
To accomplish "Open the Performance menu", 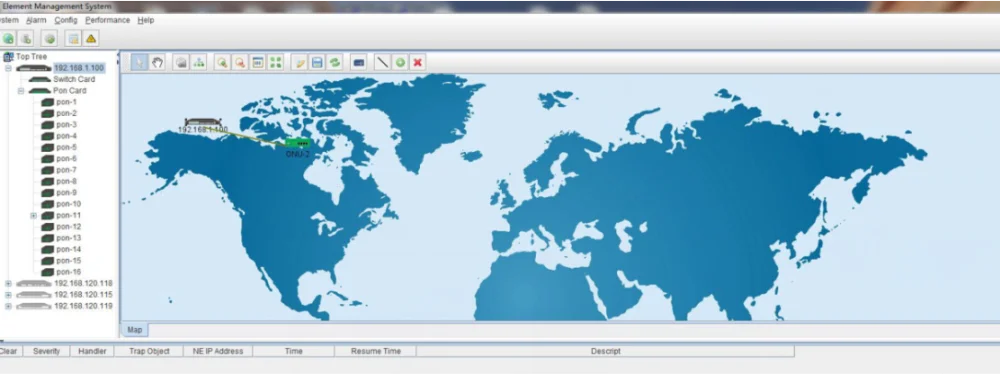I will click(108, 20).
